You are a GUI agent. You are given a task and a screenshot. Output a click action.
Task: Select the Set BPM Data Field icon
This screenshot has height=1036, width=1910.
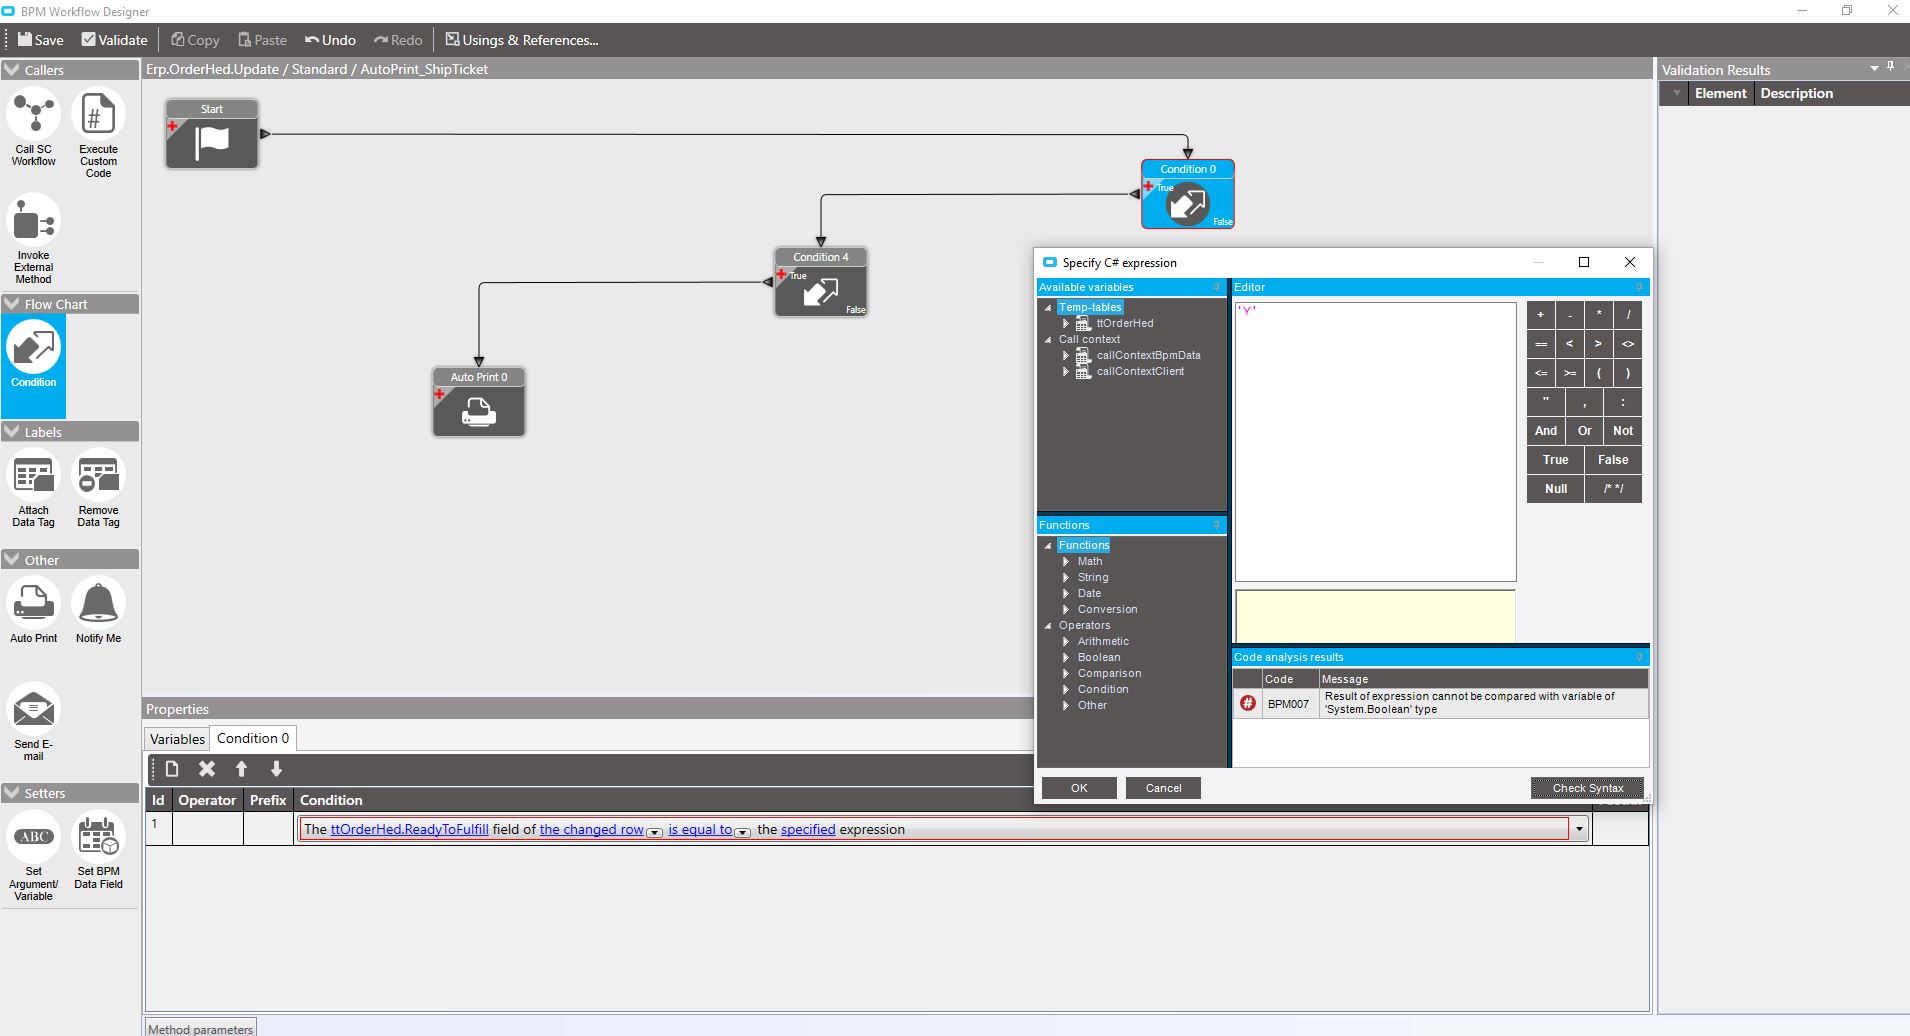(x=98, y=837)
